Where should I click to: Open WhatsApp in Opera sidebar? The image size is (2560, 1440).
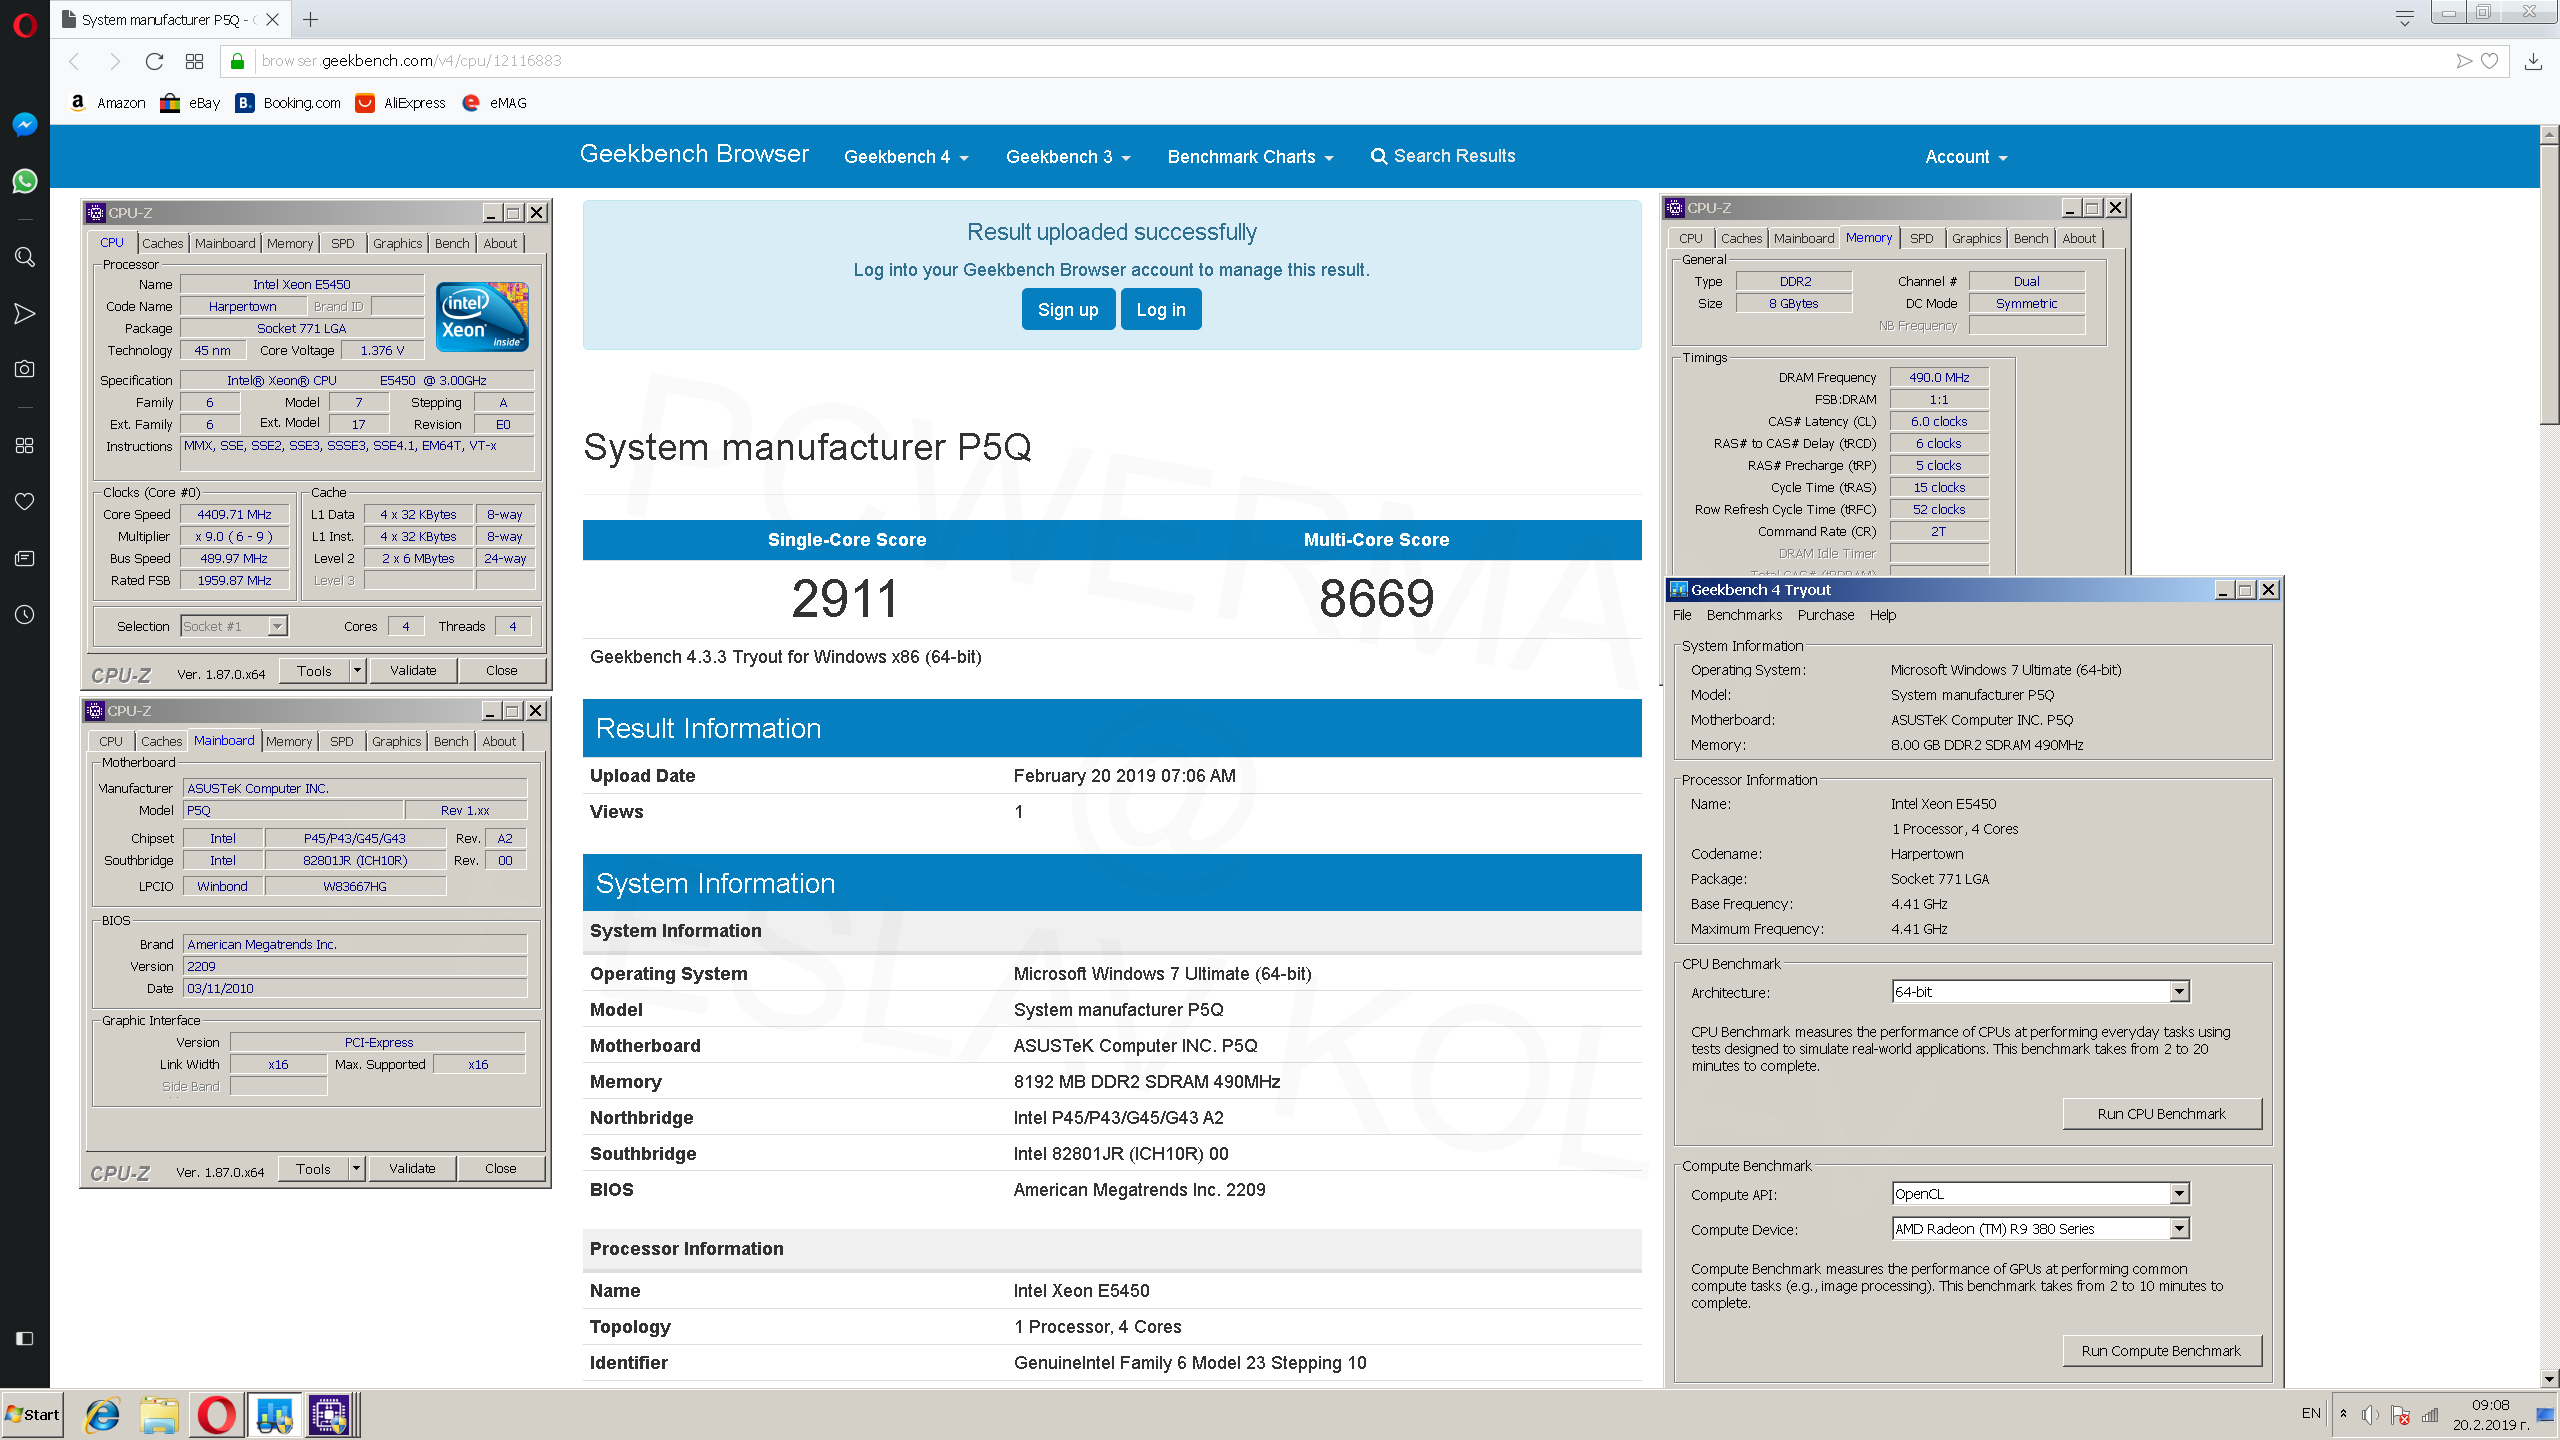pyautogui.click(x=25, y=181)
